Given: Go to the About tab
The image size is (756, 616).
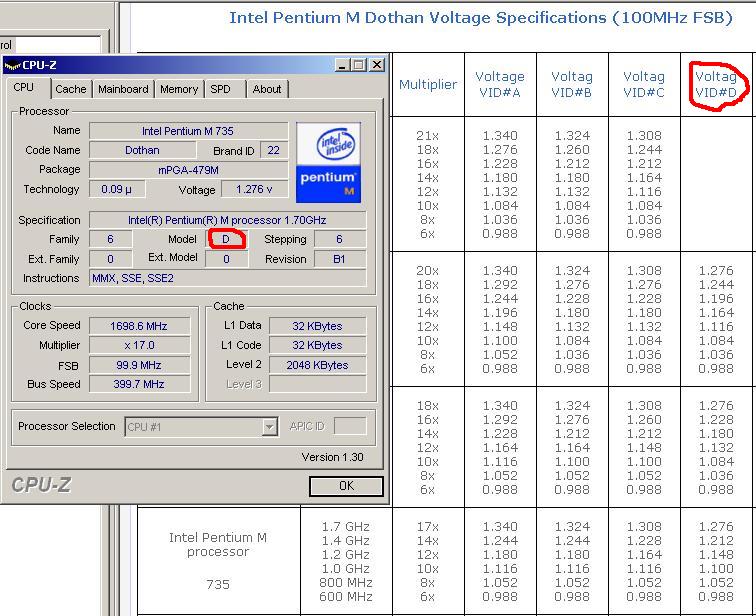Looking at the screenshot, I should [x=267, y=89].
